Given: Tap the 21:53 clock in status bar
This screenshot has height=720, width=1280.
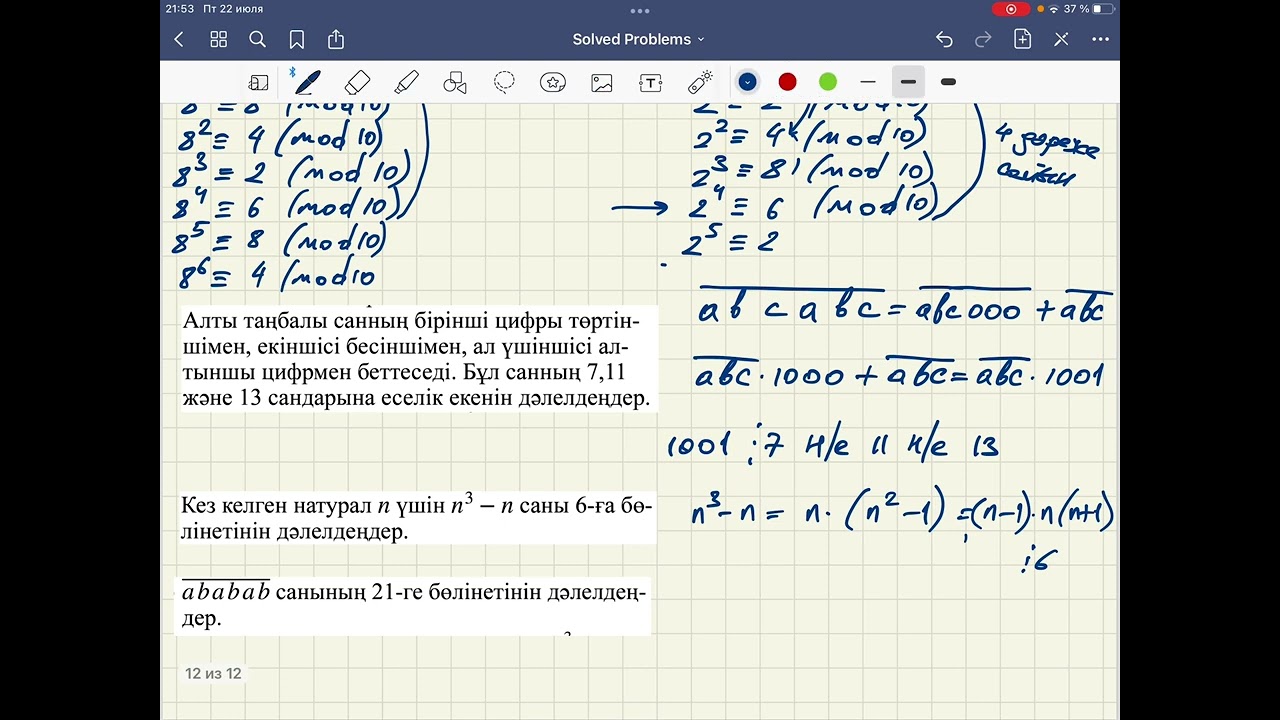Looking at the screenshot, I should (x=179, y=9).
